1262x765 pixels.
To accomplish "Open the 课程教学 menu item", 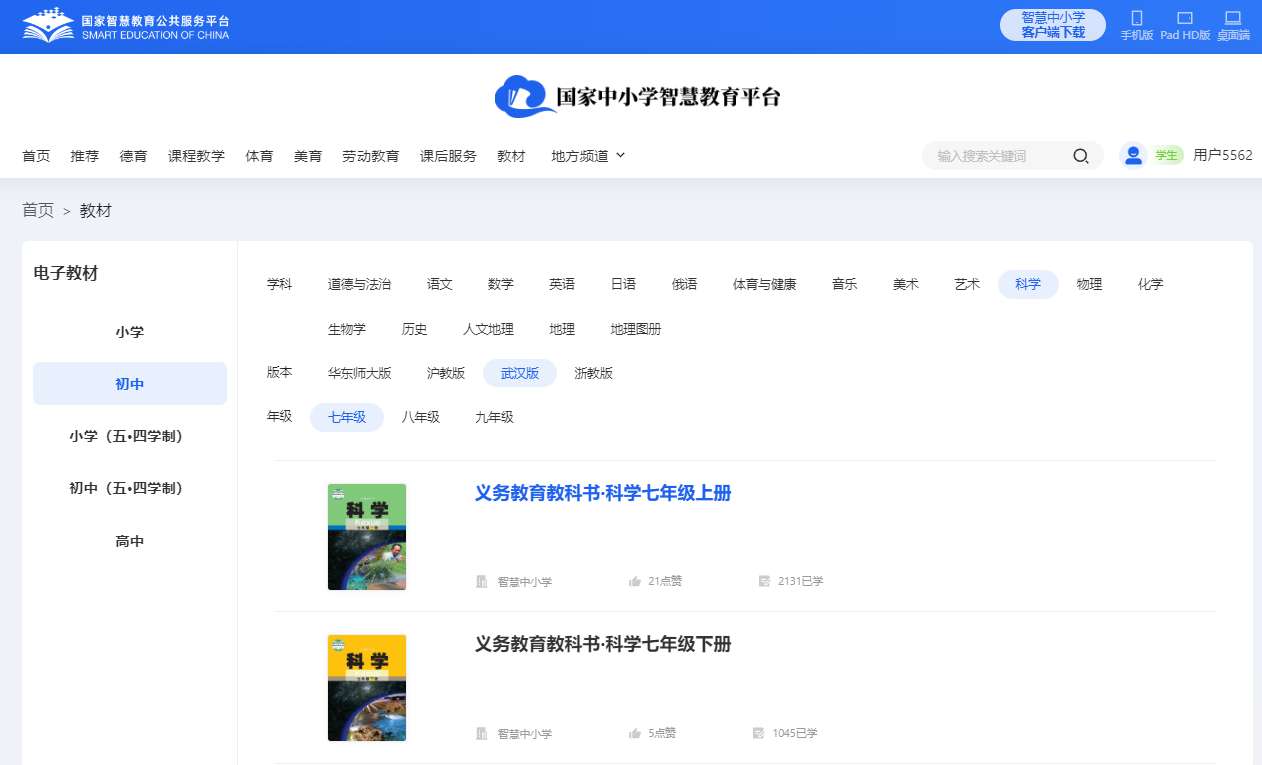I will click(x=196, y=156).
